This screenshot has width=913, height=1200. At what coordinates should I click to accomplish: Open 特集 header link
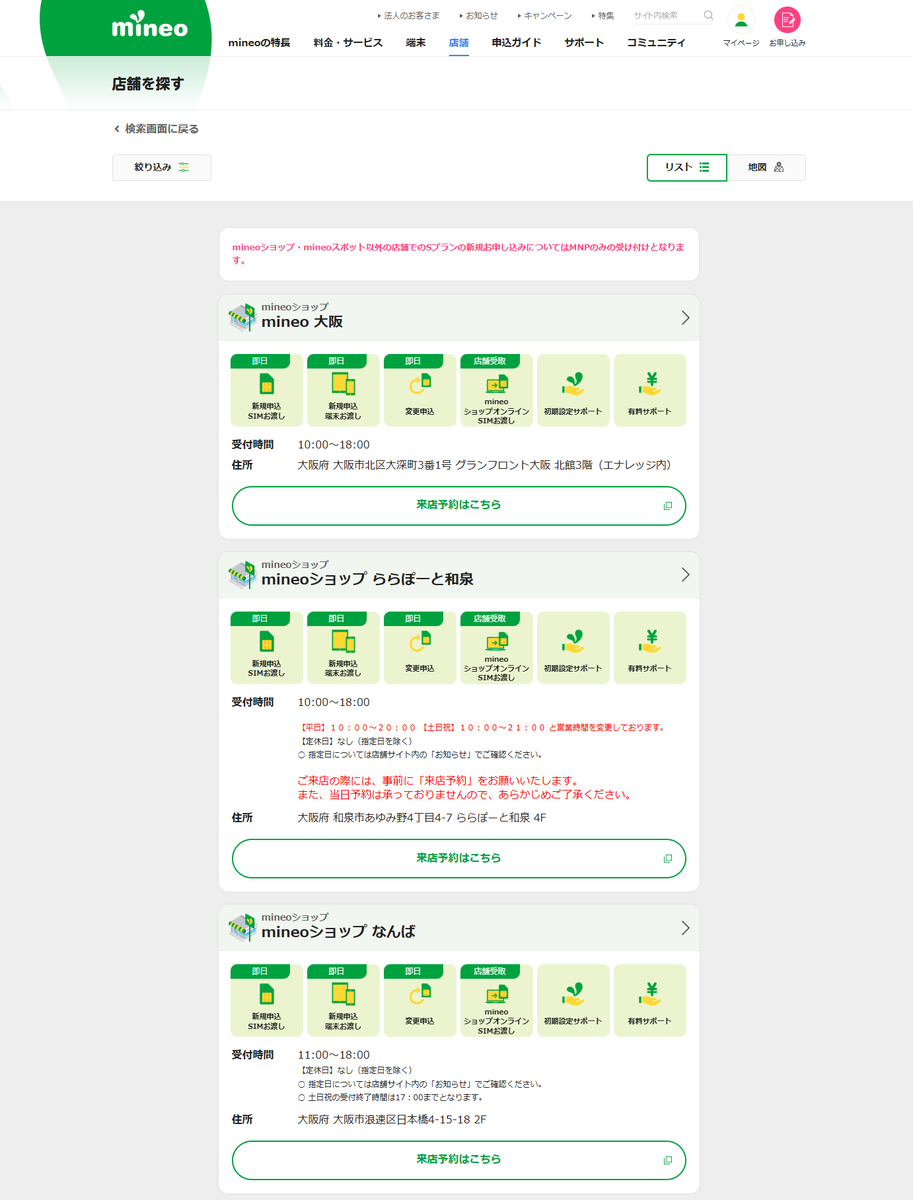tap(603, 16)
